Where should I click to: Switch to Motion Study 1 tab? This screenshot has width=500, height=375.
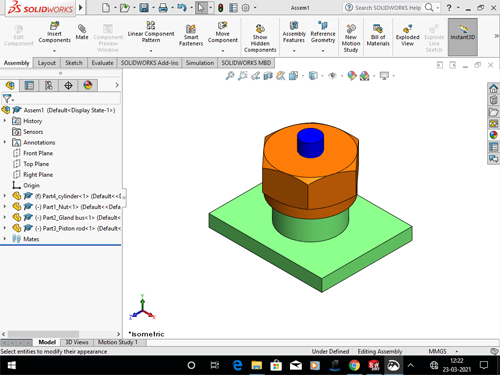[118, 342]
